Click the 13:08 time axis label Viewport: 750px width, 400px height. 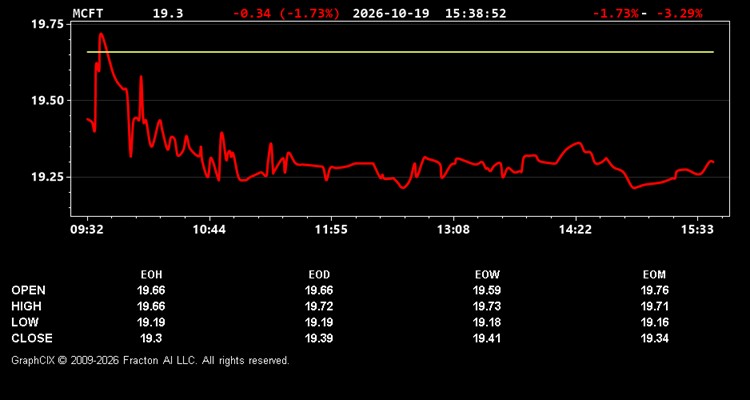click(453, 230)
